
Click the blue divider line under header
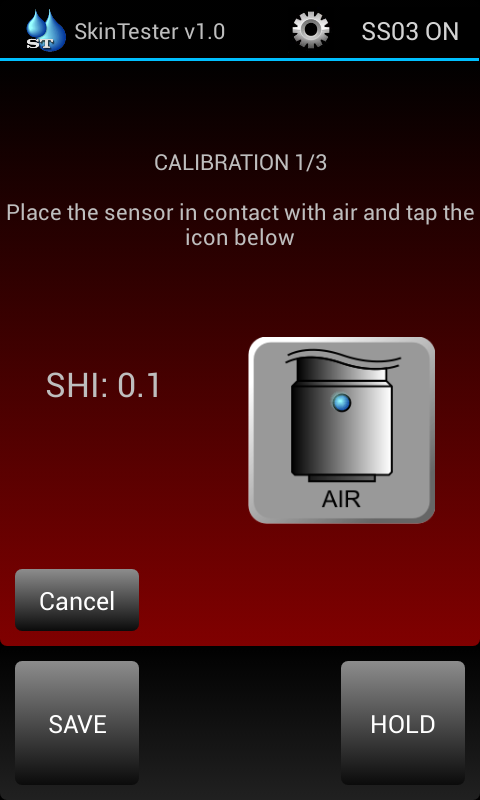coord(240,60)
